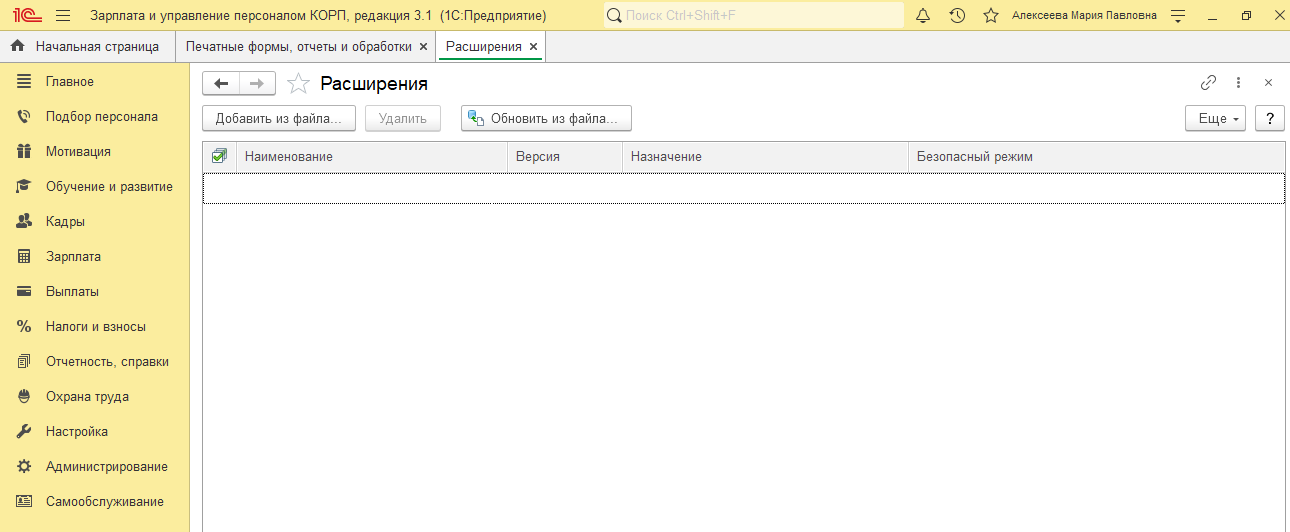Toggle the select-all checkbox column header

219,156
